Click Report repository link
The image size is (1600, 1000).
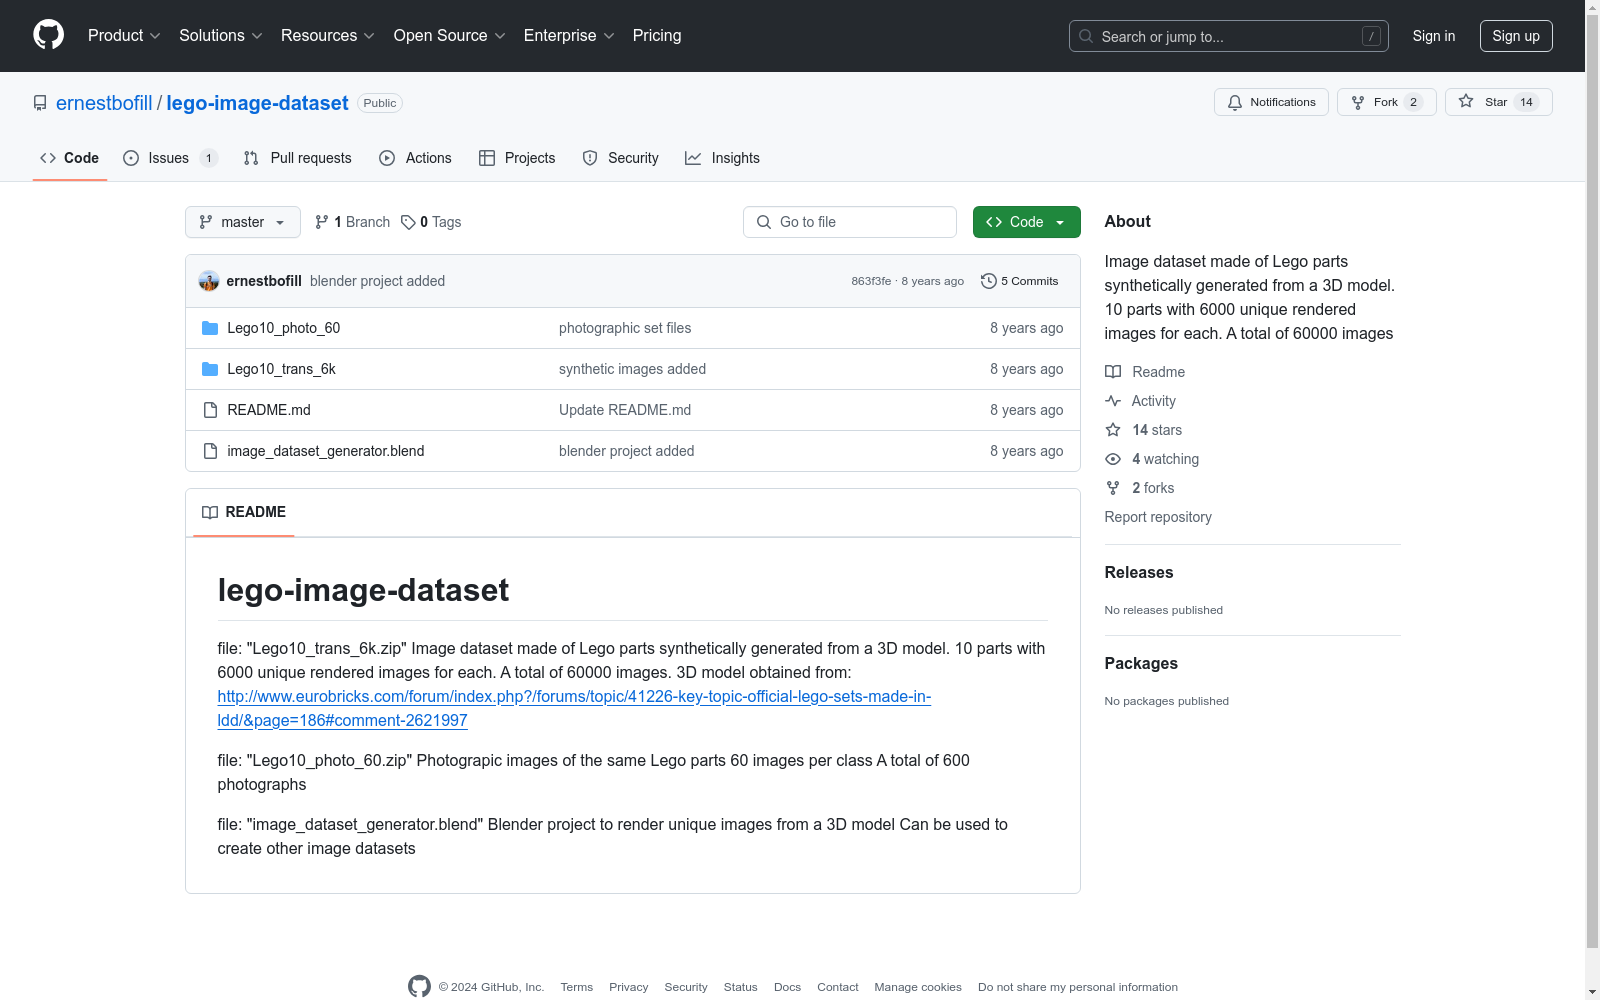tap(1158, 517)
